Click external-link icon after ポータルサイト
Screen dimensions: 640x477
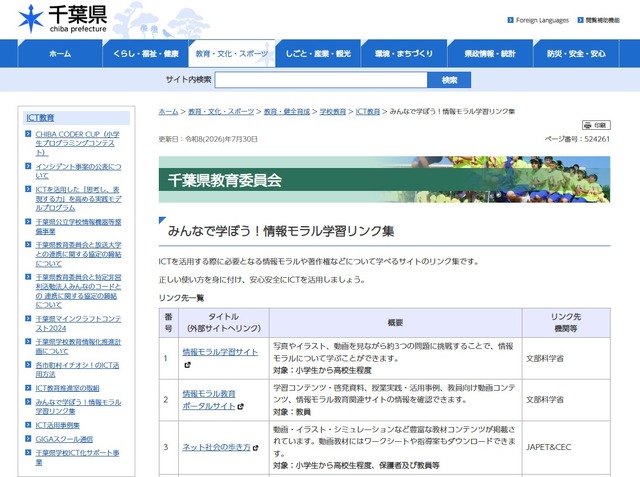(x=240, y=406)
